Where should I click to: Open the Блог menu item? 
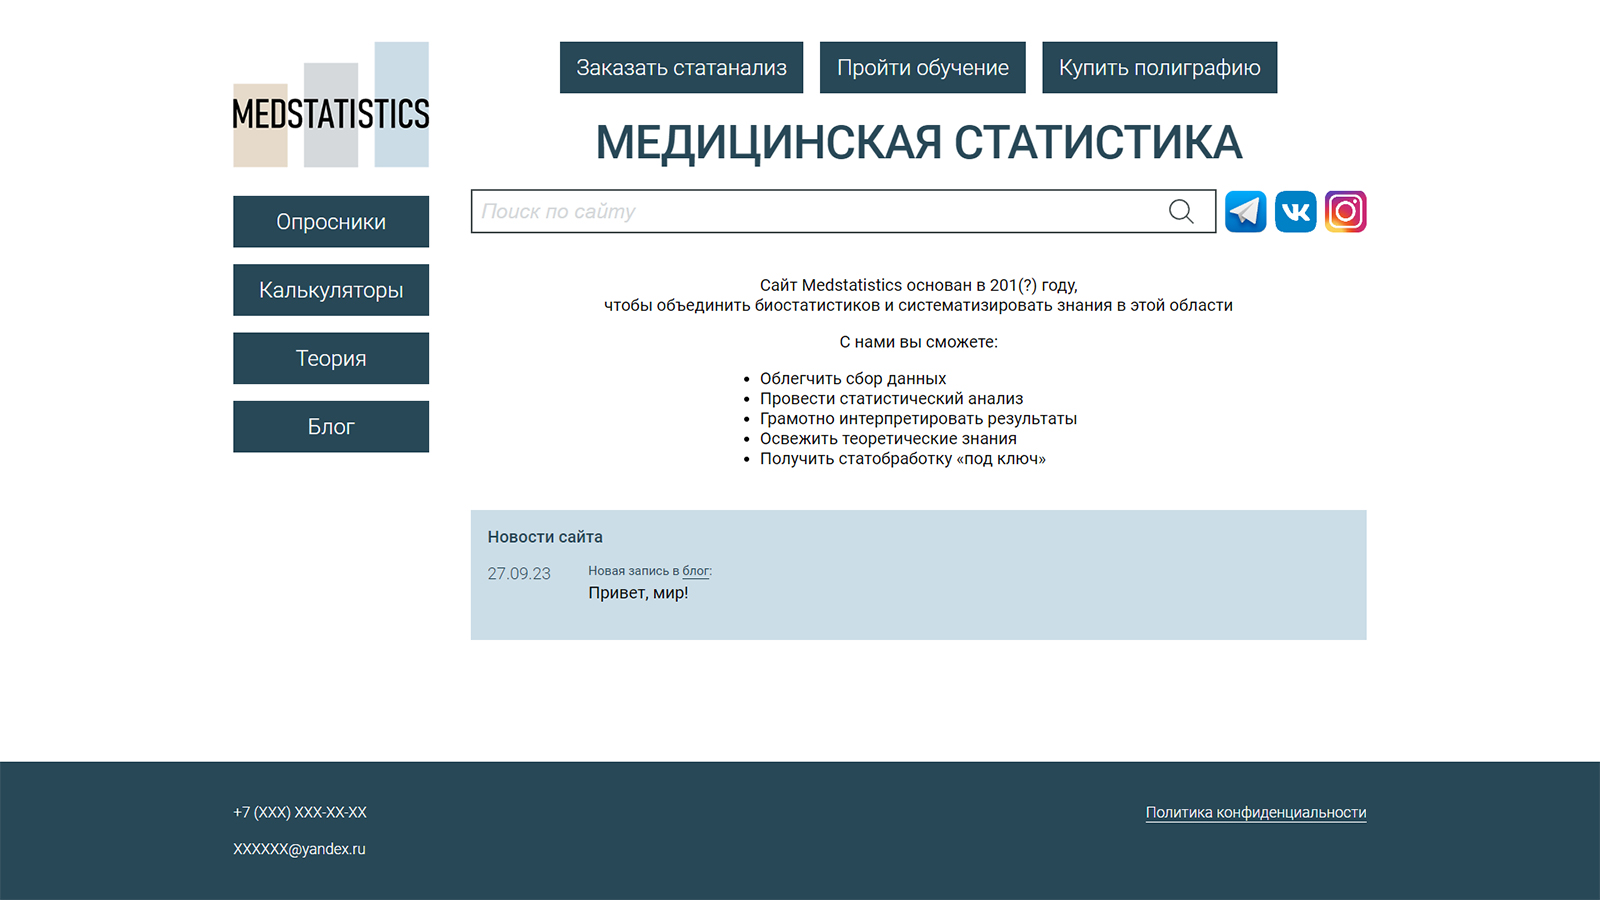click(x=331, y=427)
